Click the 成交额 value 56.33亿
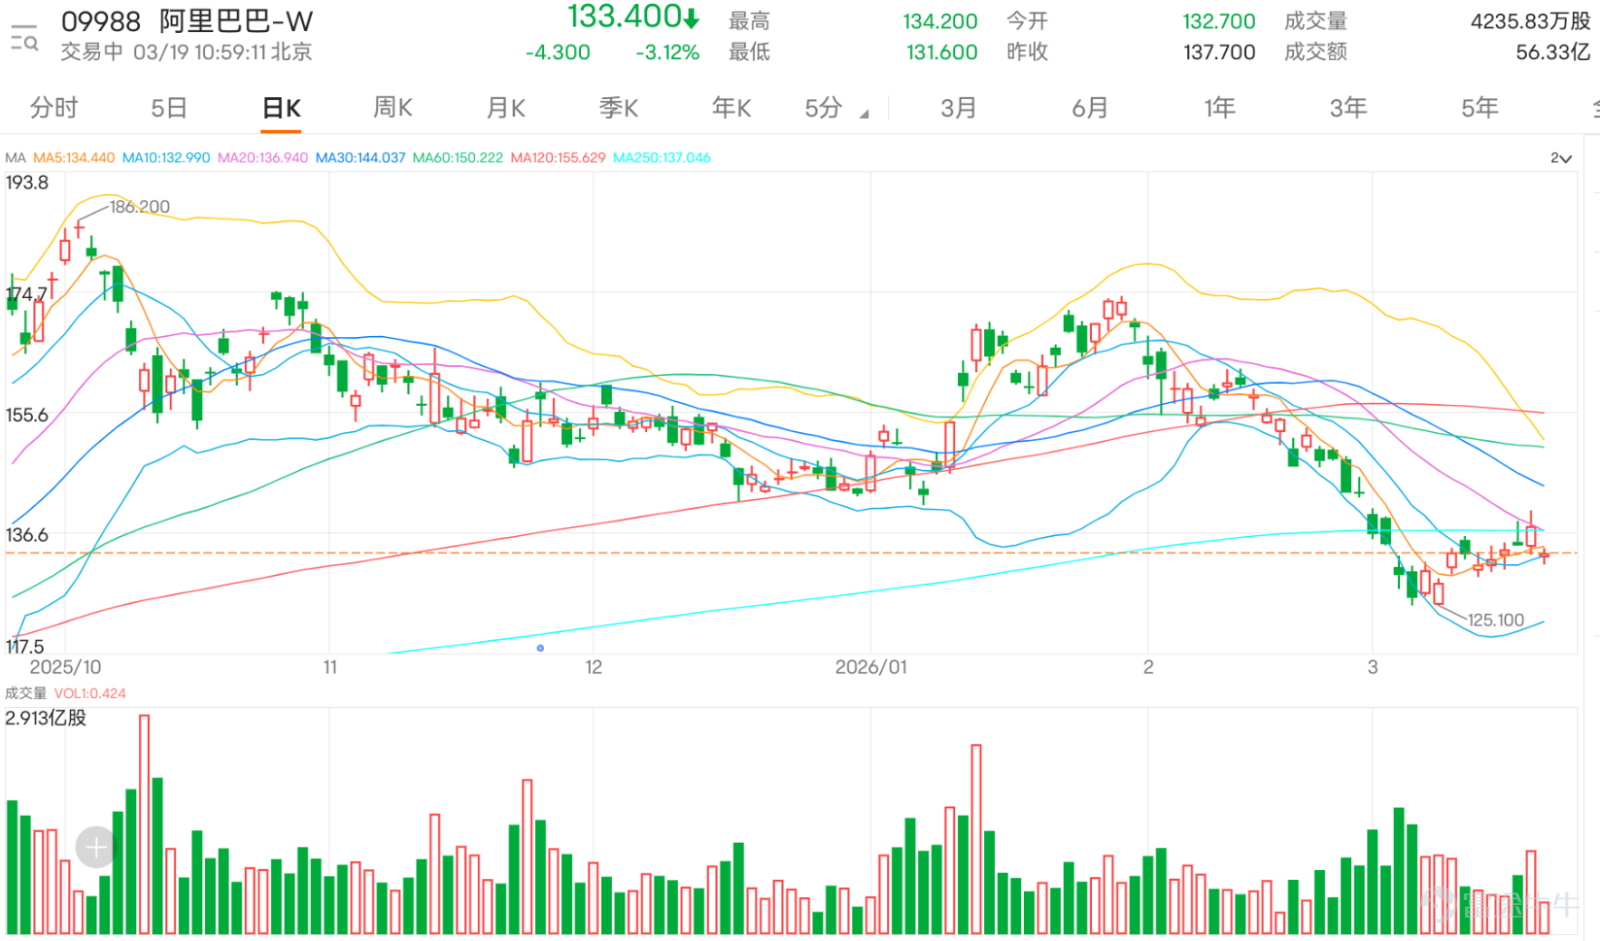This screenshot has width=1600, height=941. pyautogui.click(x=1553, y=52)
